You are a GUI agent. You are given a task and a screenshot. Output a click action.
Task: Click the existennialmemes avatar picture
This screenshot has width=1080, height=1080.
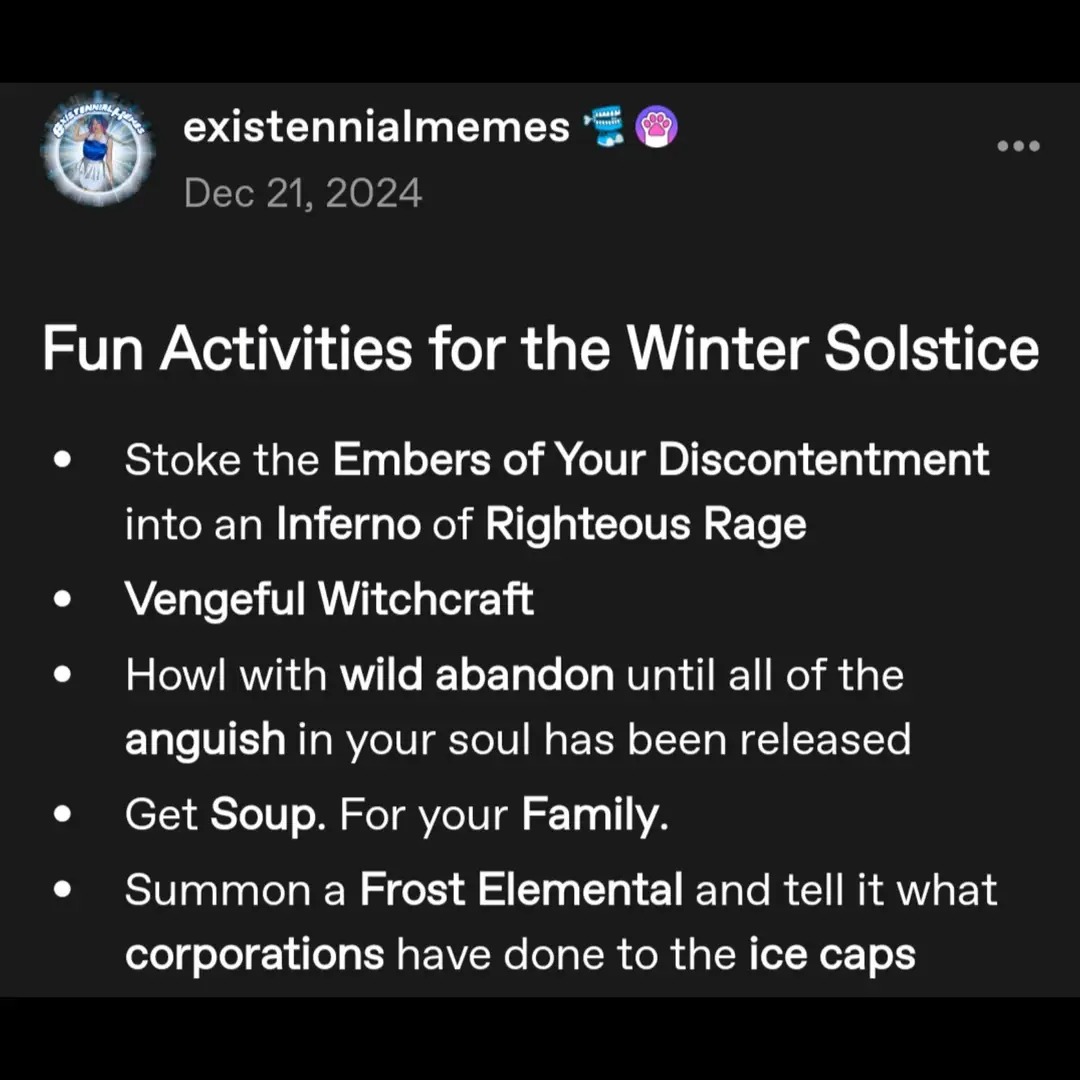[x=97, y=150]
